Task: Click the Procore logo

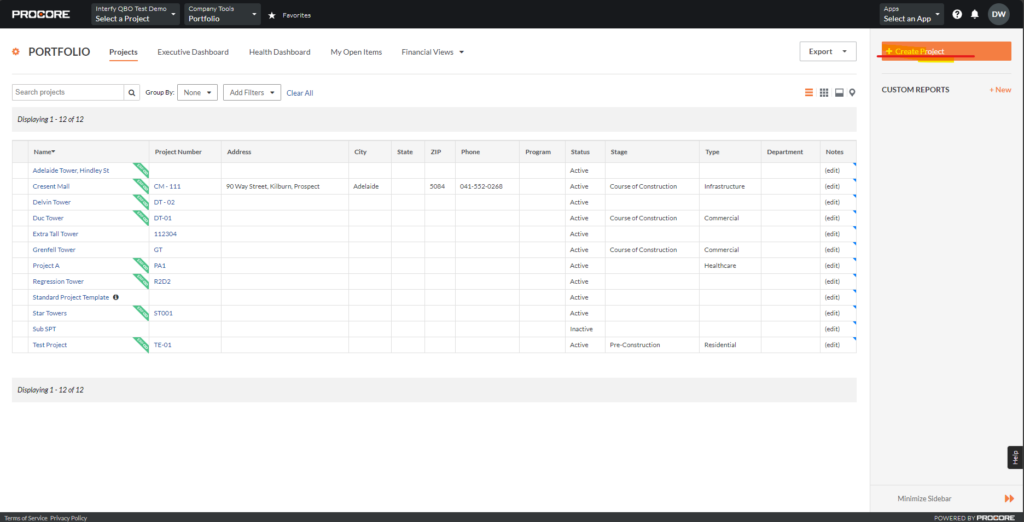Action: pos(40,14)
